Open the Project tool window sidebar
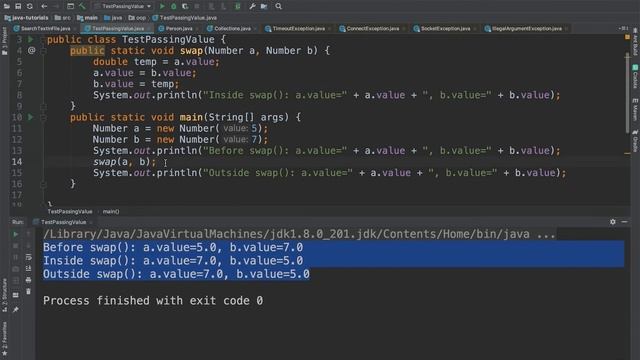Image resolution: width=640 pixels, height=360 pixels. (x=4, y=41)
